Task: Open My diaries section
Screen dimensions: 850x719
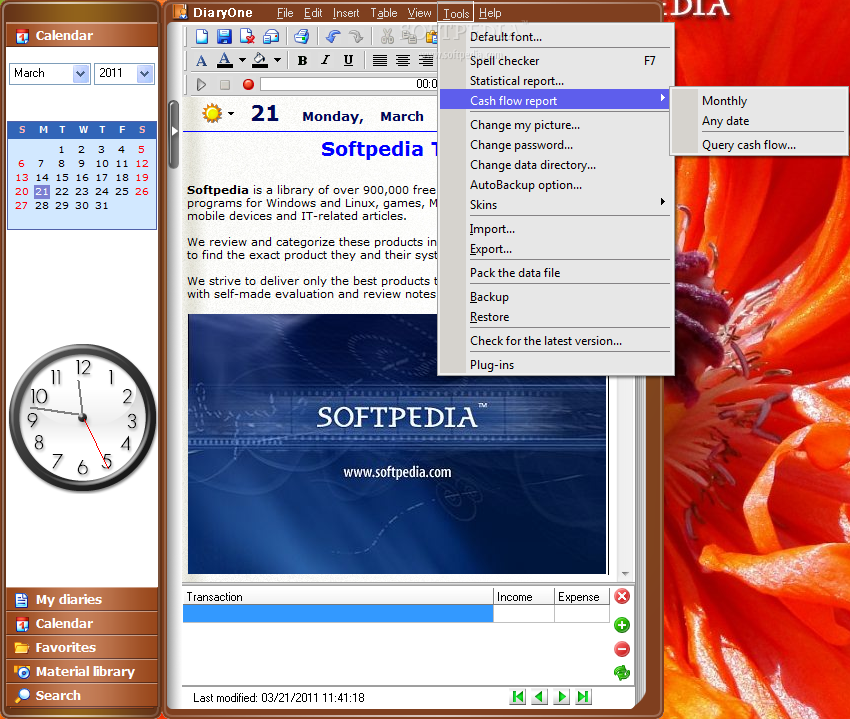Action: pos(82,600)
